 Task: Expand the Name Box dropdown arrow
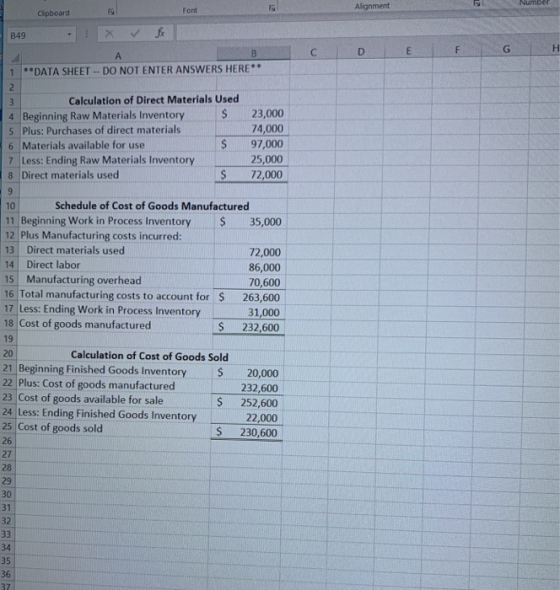[x=69, y=35]
